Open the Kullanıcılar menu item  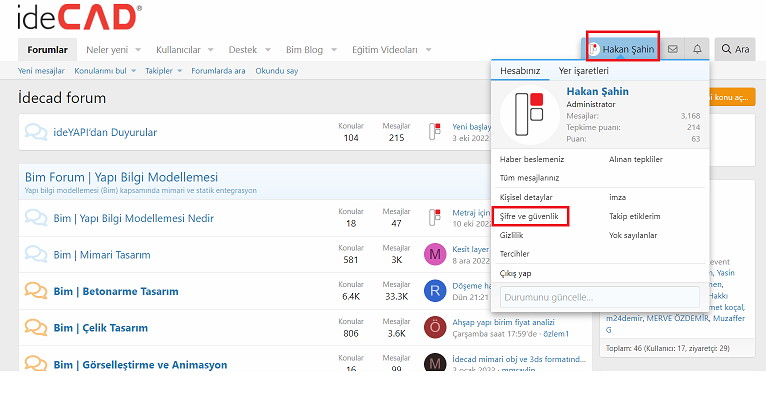coord(178,50)
